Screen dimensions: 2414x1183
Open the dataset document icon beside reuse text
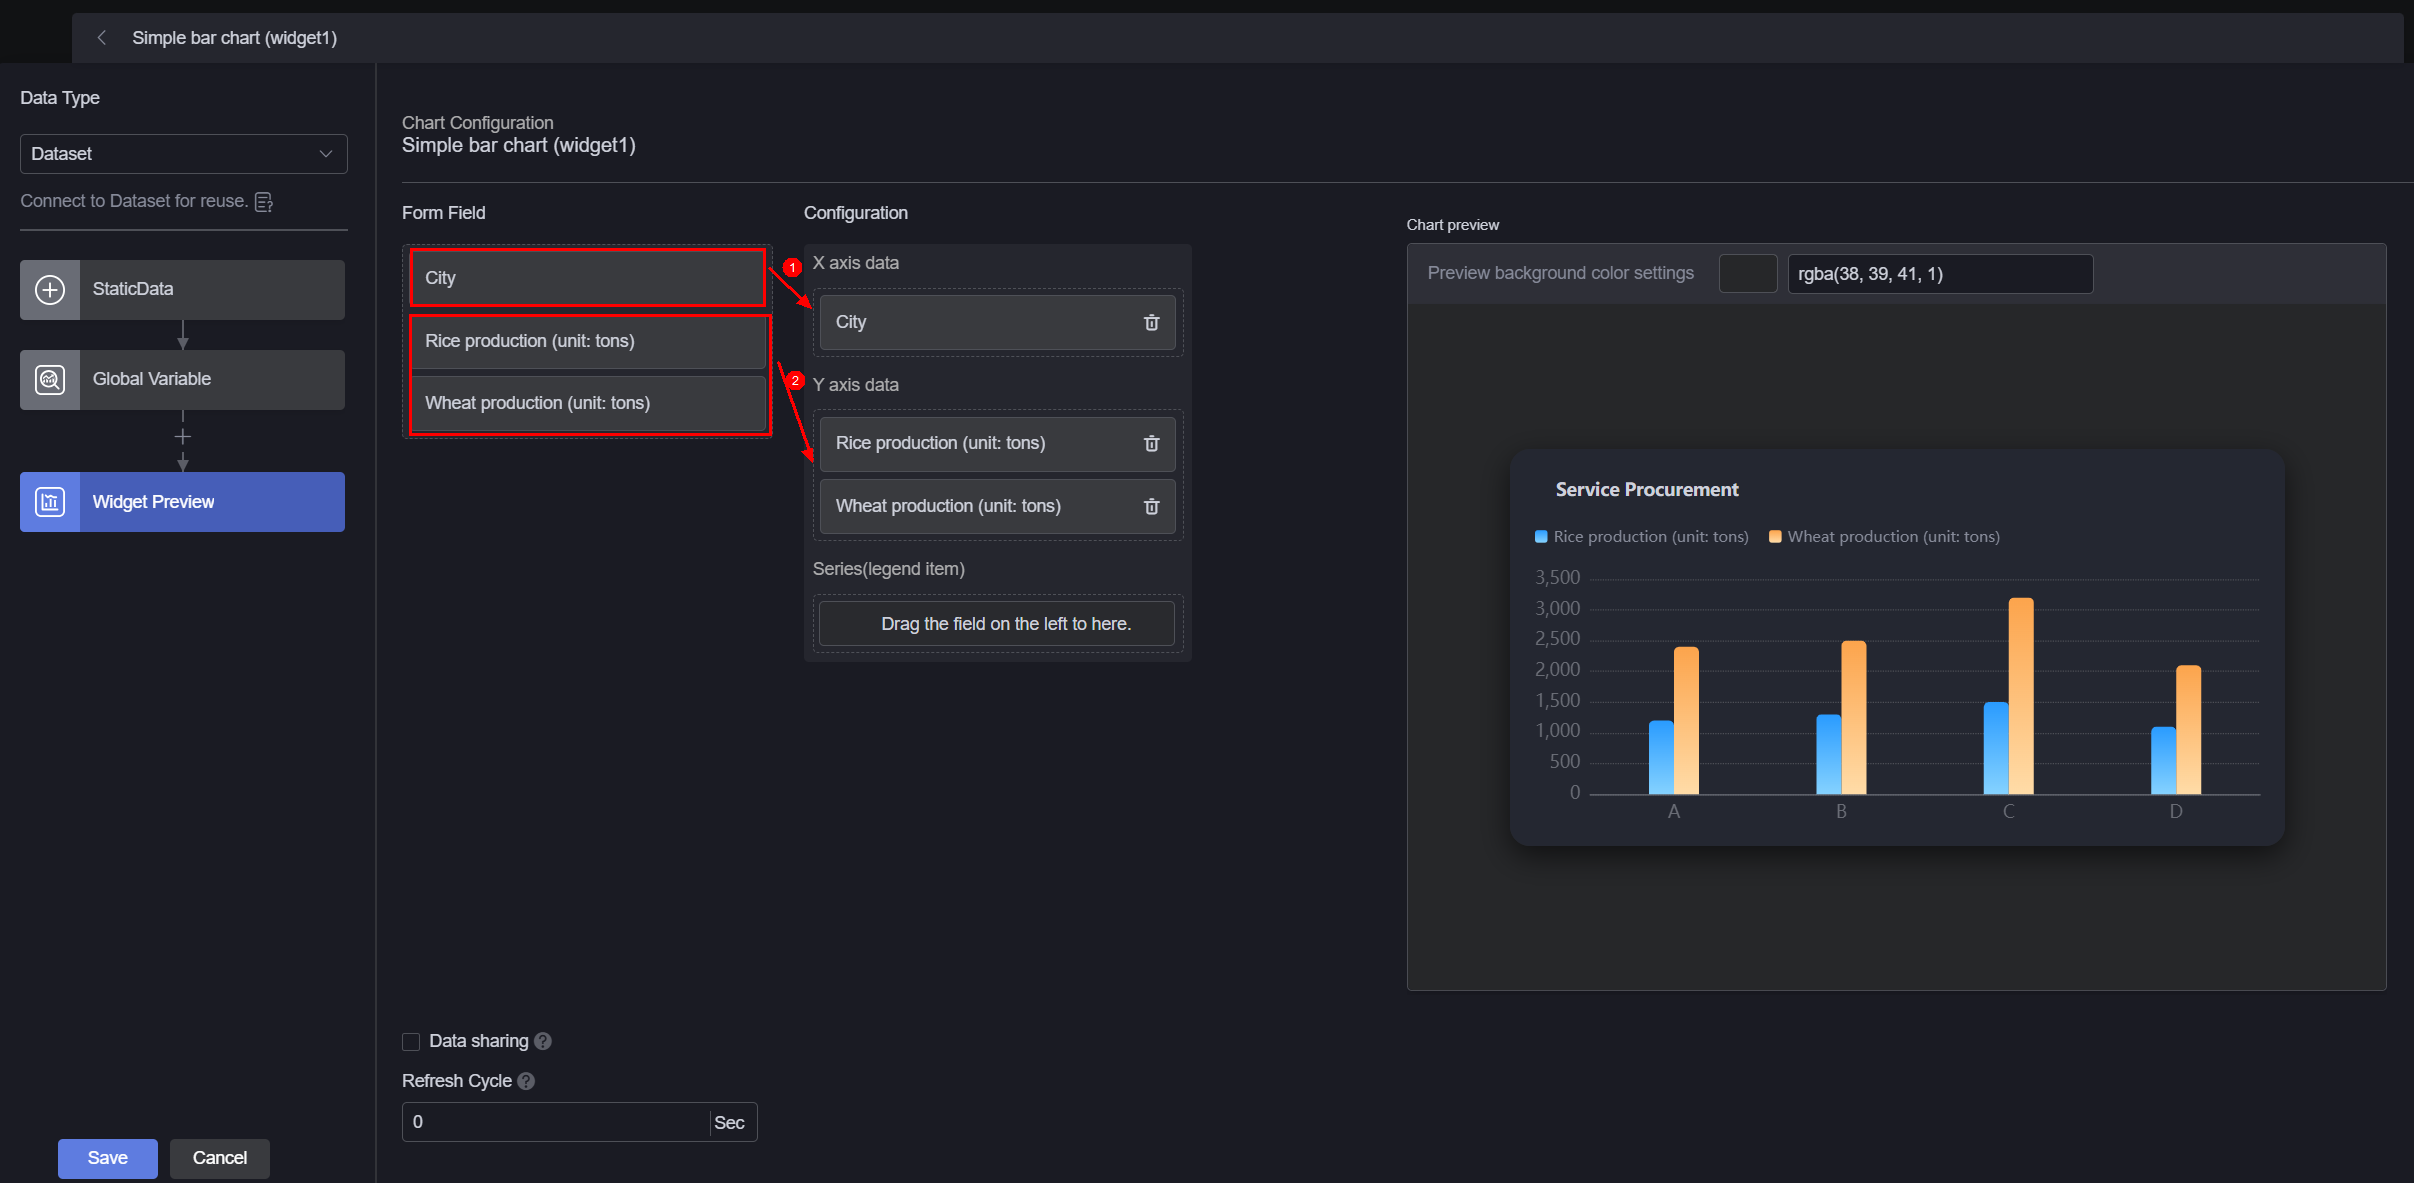[x=264, y=202]
